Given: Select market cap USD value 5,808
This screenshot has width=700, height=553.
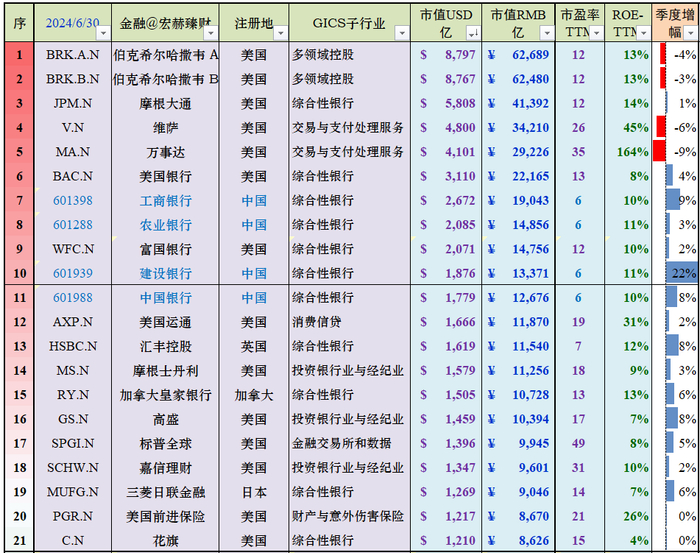Looking at the screenshot, I should click(446, 104).
